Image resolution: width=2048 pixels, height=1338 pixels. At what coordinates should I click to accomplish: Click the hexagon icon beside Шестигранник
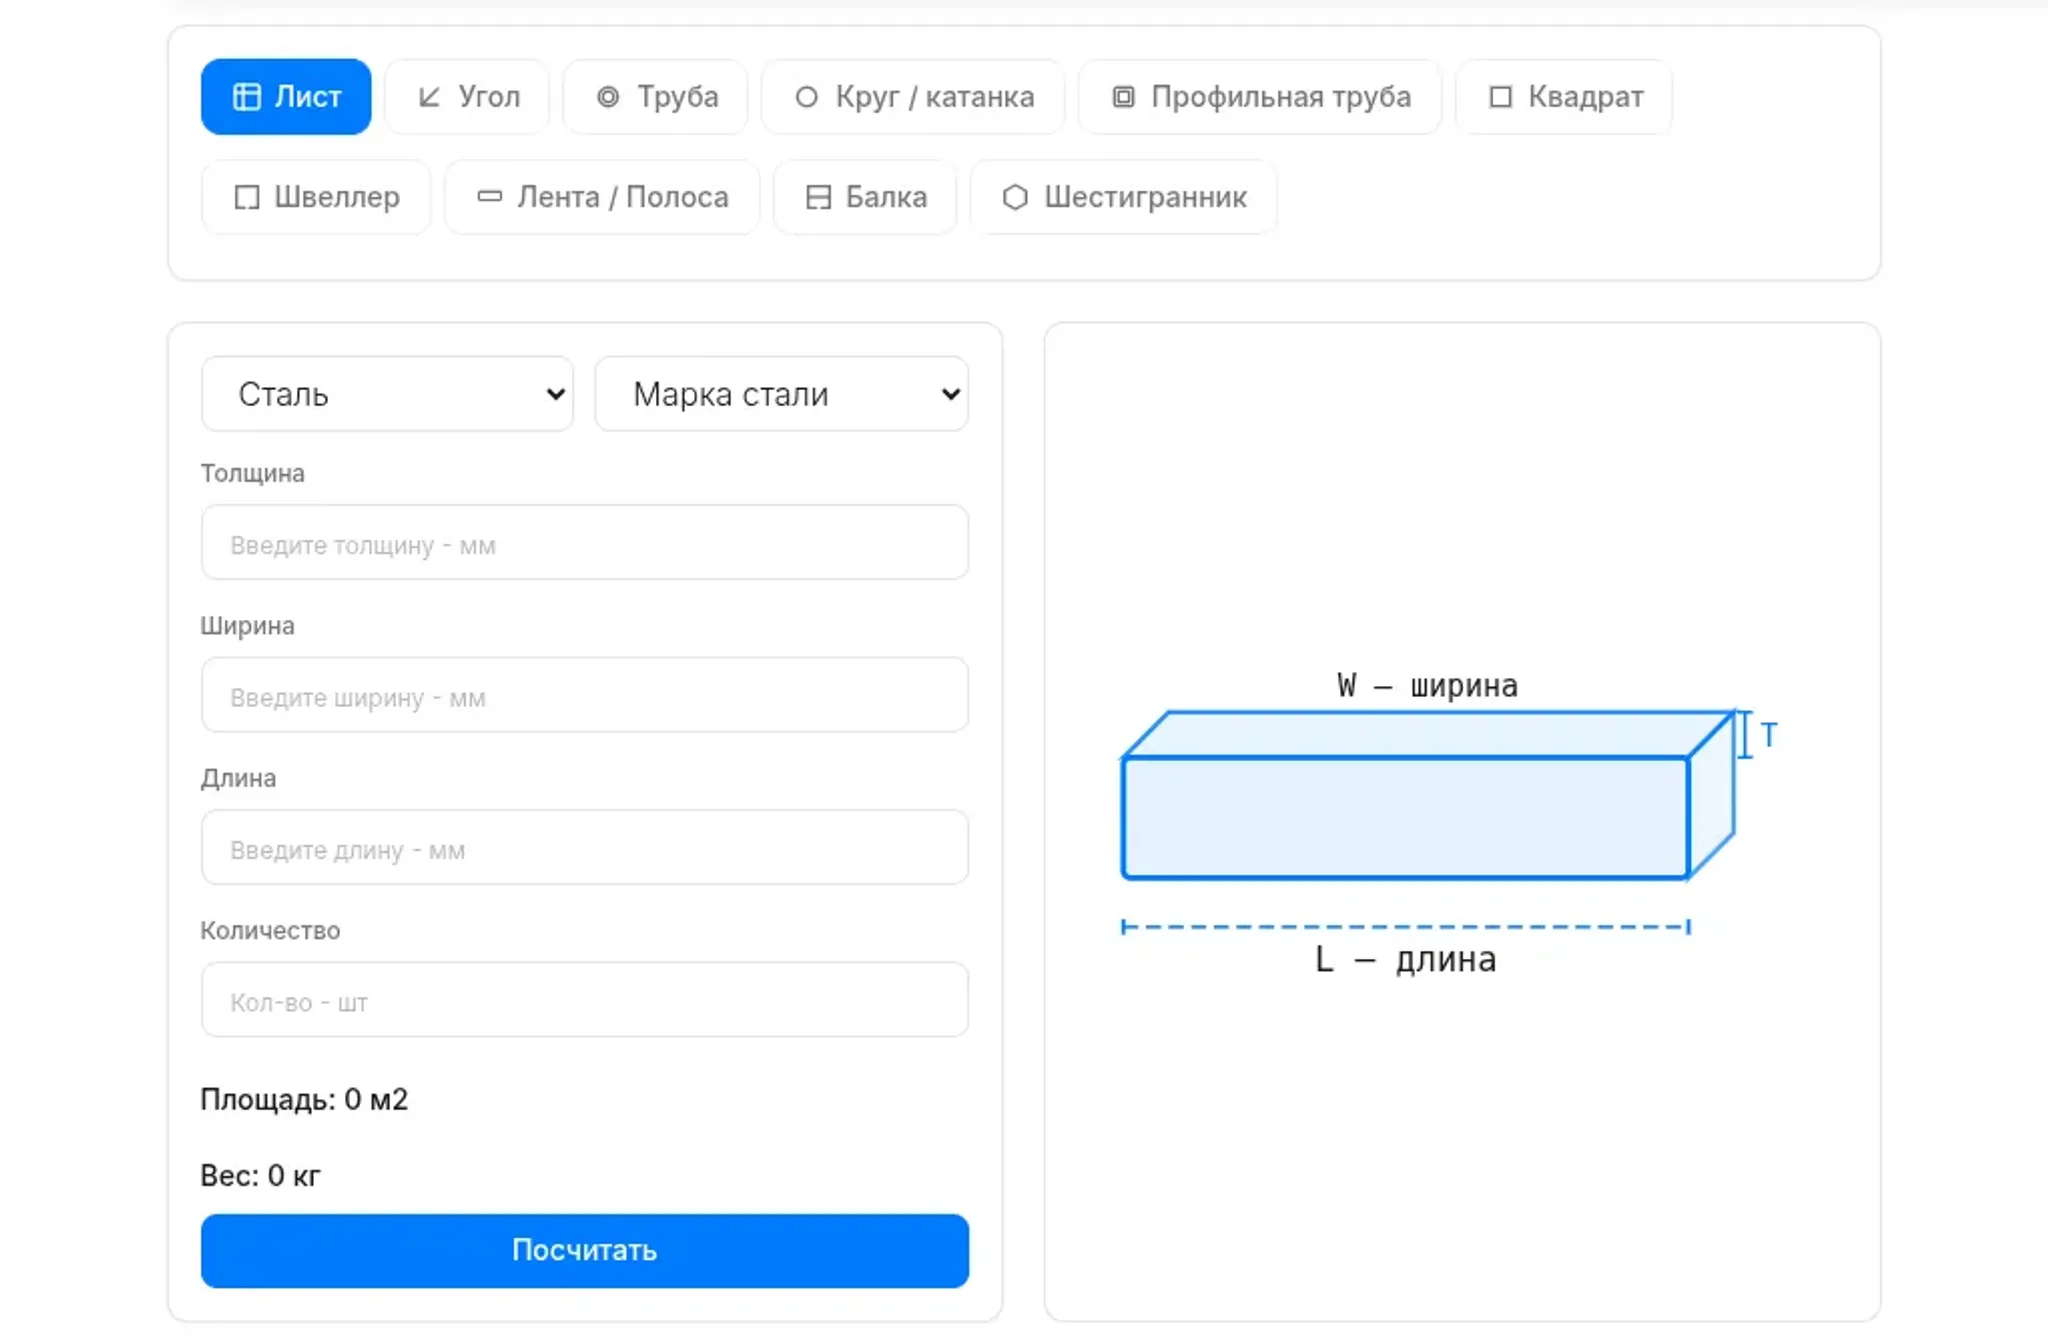tap(1015, 197)
